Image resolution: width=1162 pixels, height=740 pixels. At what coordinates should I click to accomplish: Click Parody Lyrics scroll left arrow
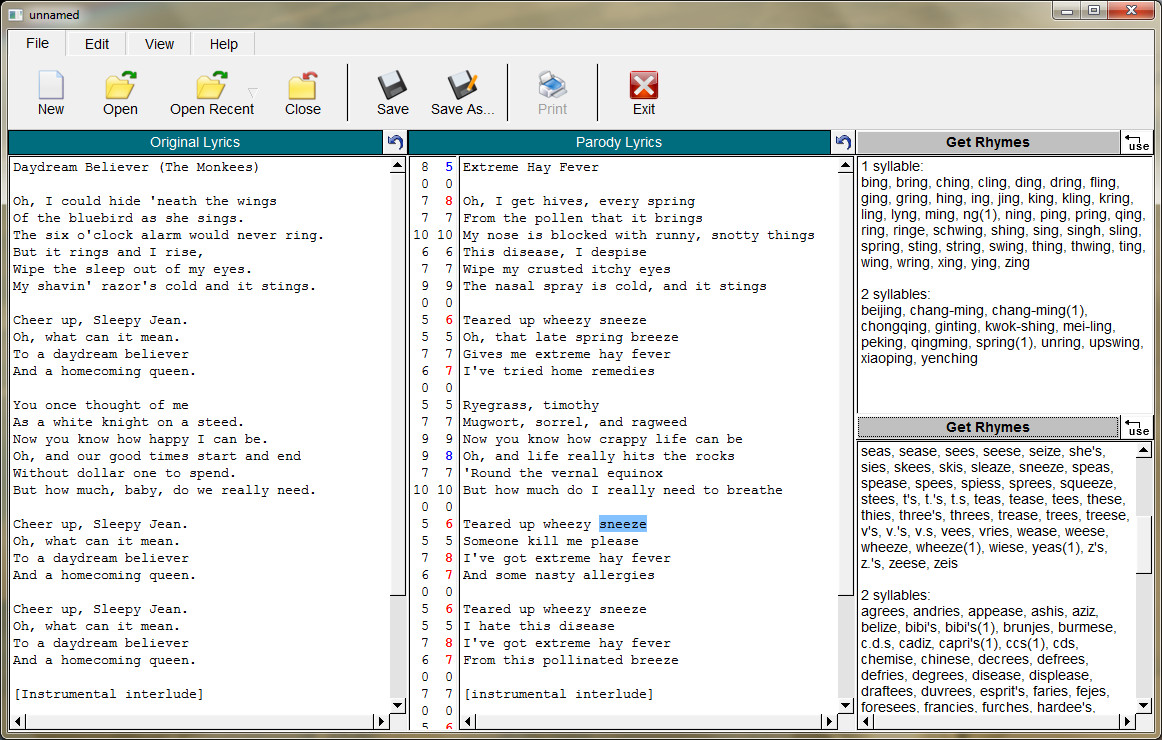[468, 721]
